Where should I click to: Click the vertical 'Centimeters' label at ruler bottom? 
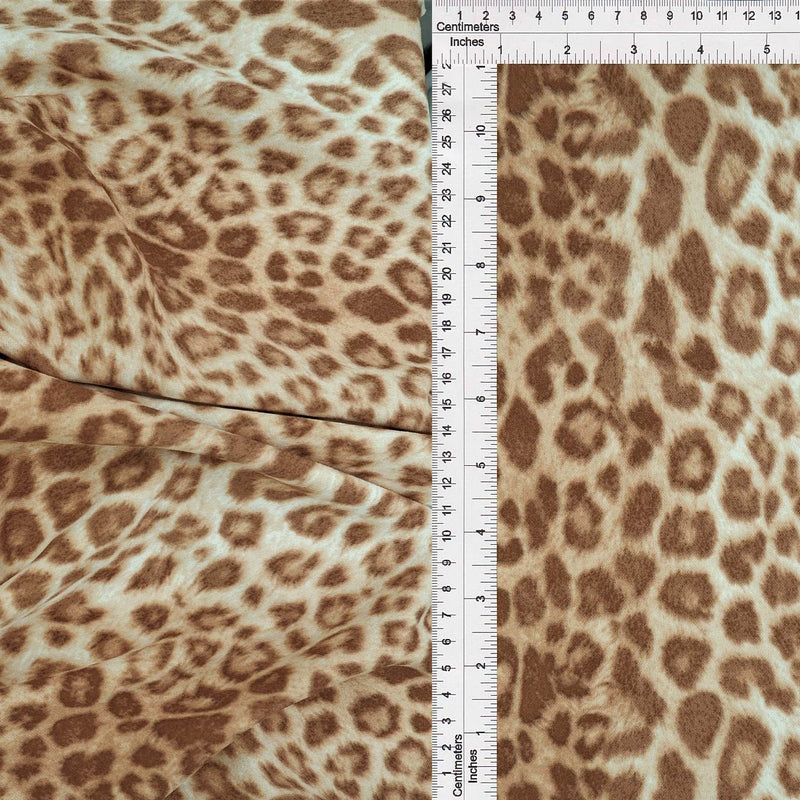click(x=458, y=765)
